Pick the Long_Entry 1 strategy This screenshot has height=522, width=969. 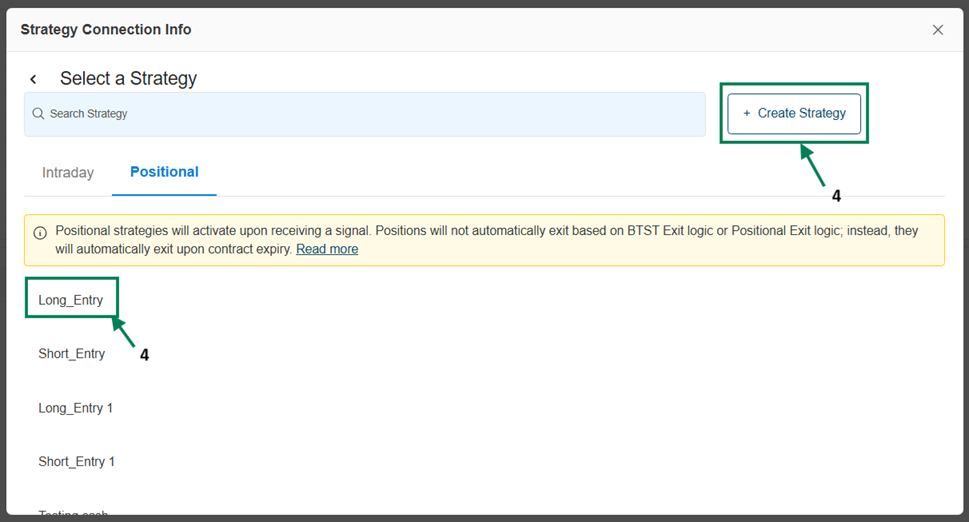point(76,408)
